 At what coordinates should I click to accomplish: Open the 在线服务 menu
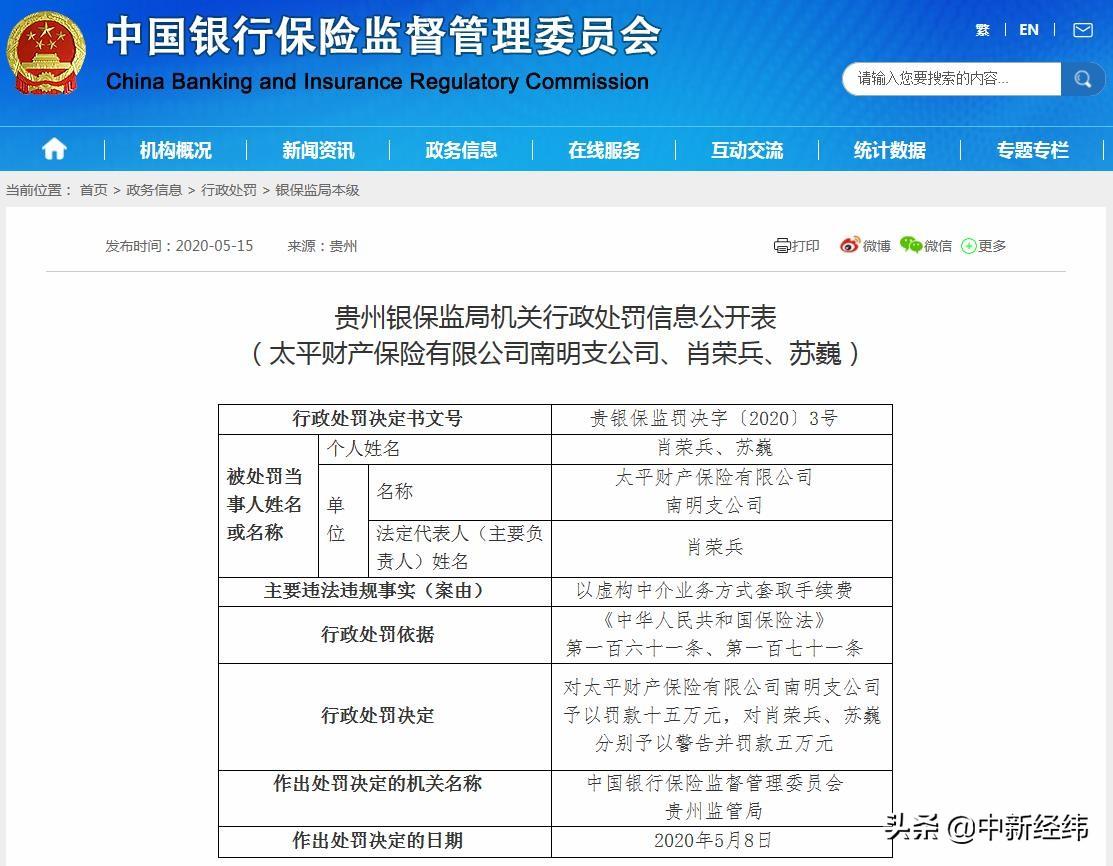click(x=604, y=150)
